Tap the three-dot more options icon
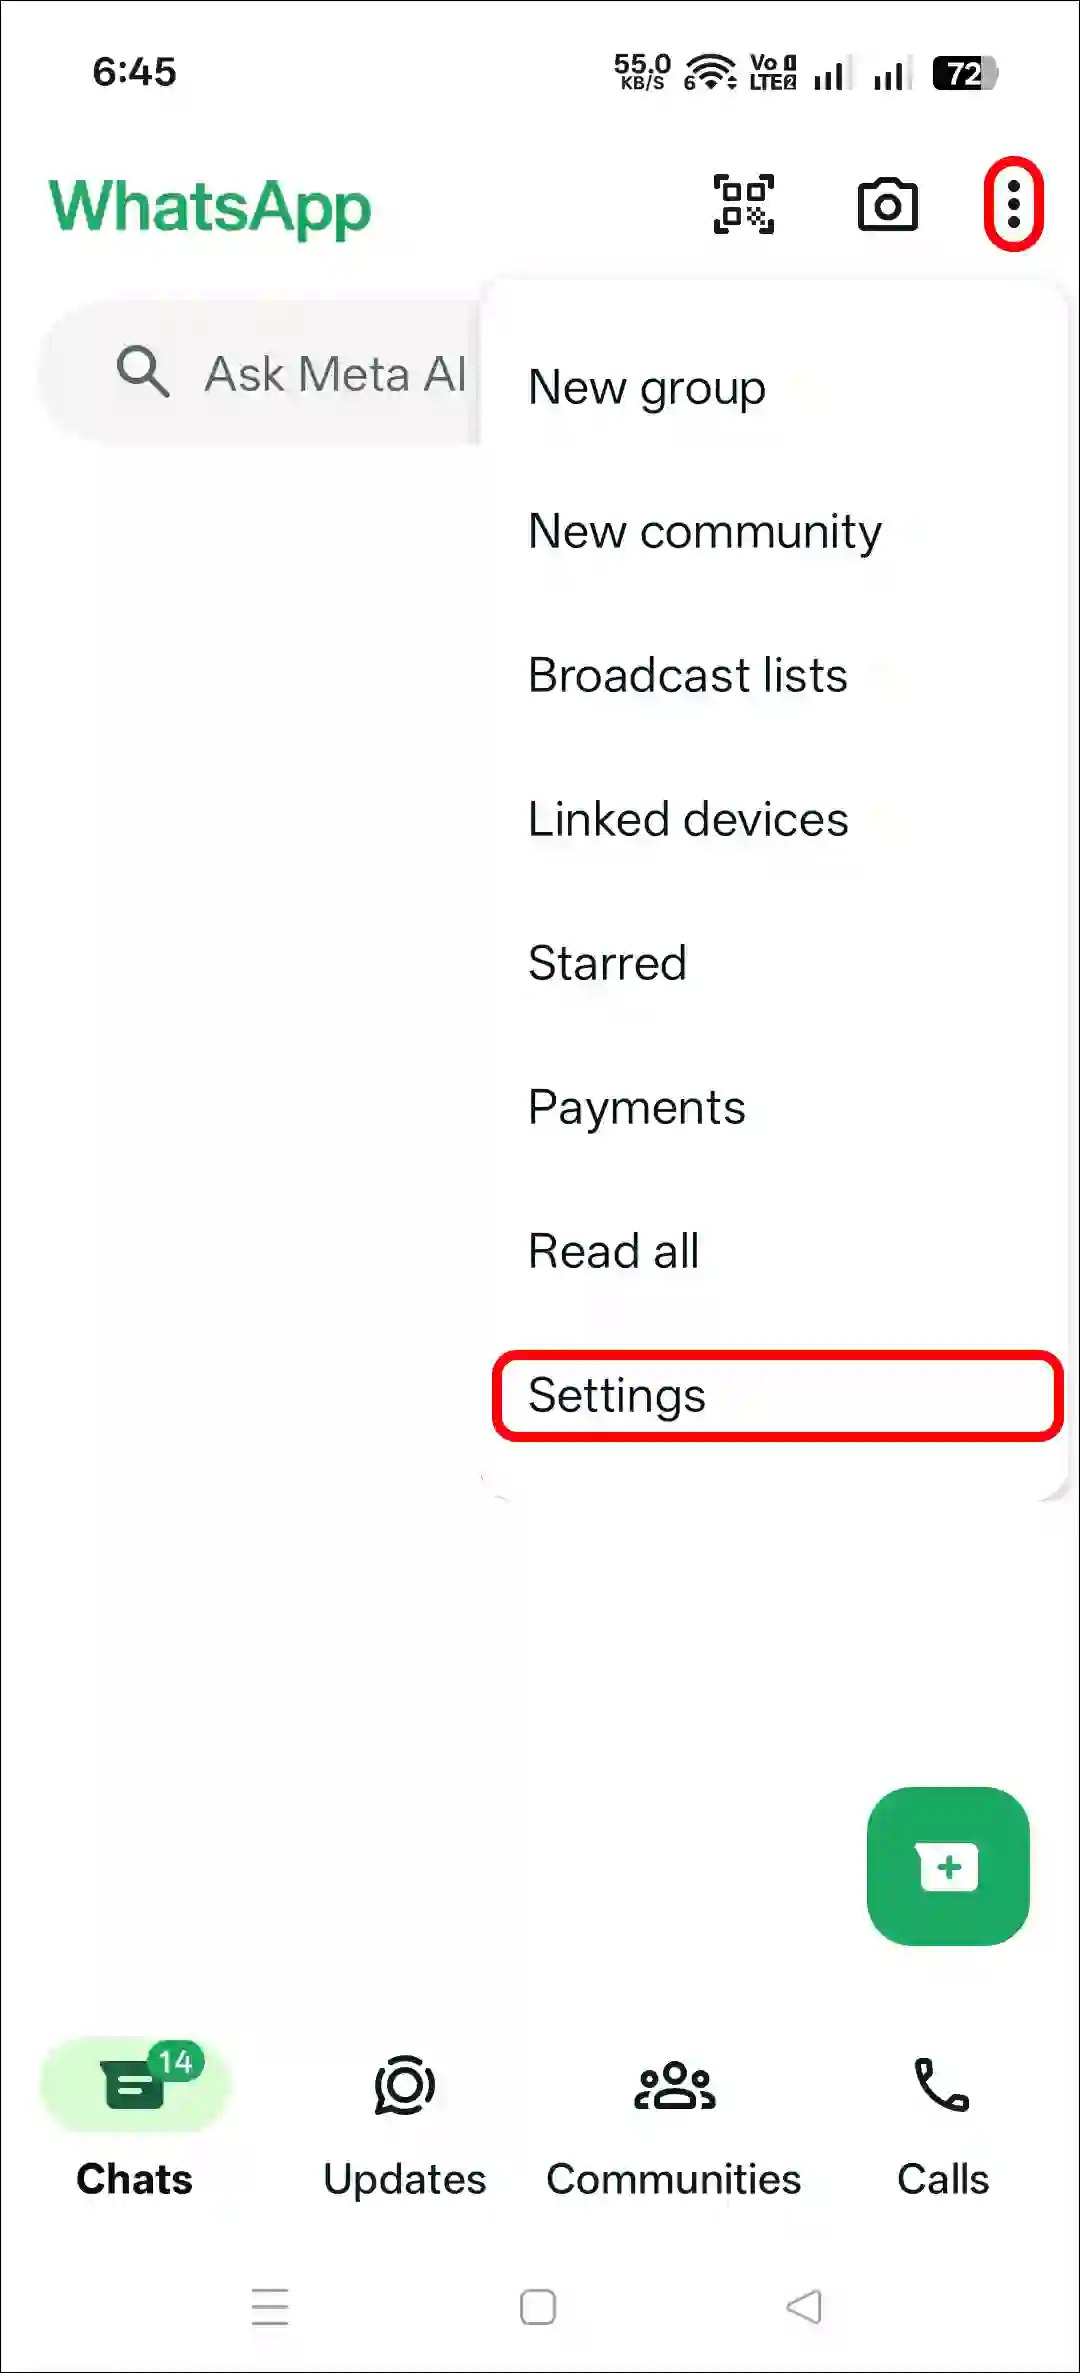Screen dimensions: 1080x2373 1014,204
